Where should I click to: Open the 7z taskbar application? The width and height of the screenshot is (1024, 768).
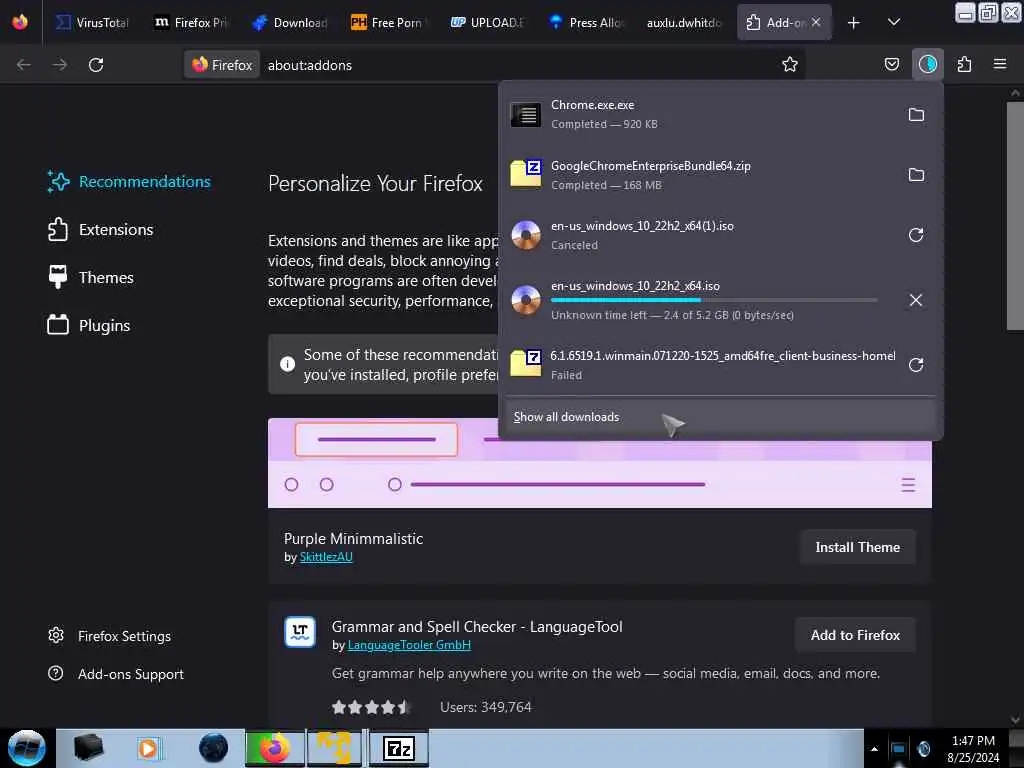(398, 748)
